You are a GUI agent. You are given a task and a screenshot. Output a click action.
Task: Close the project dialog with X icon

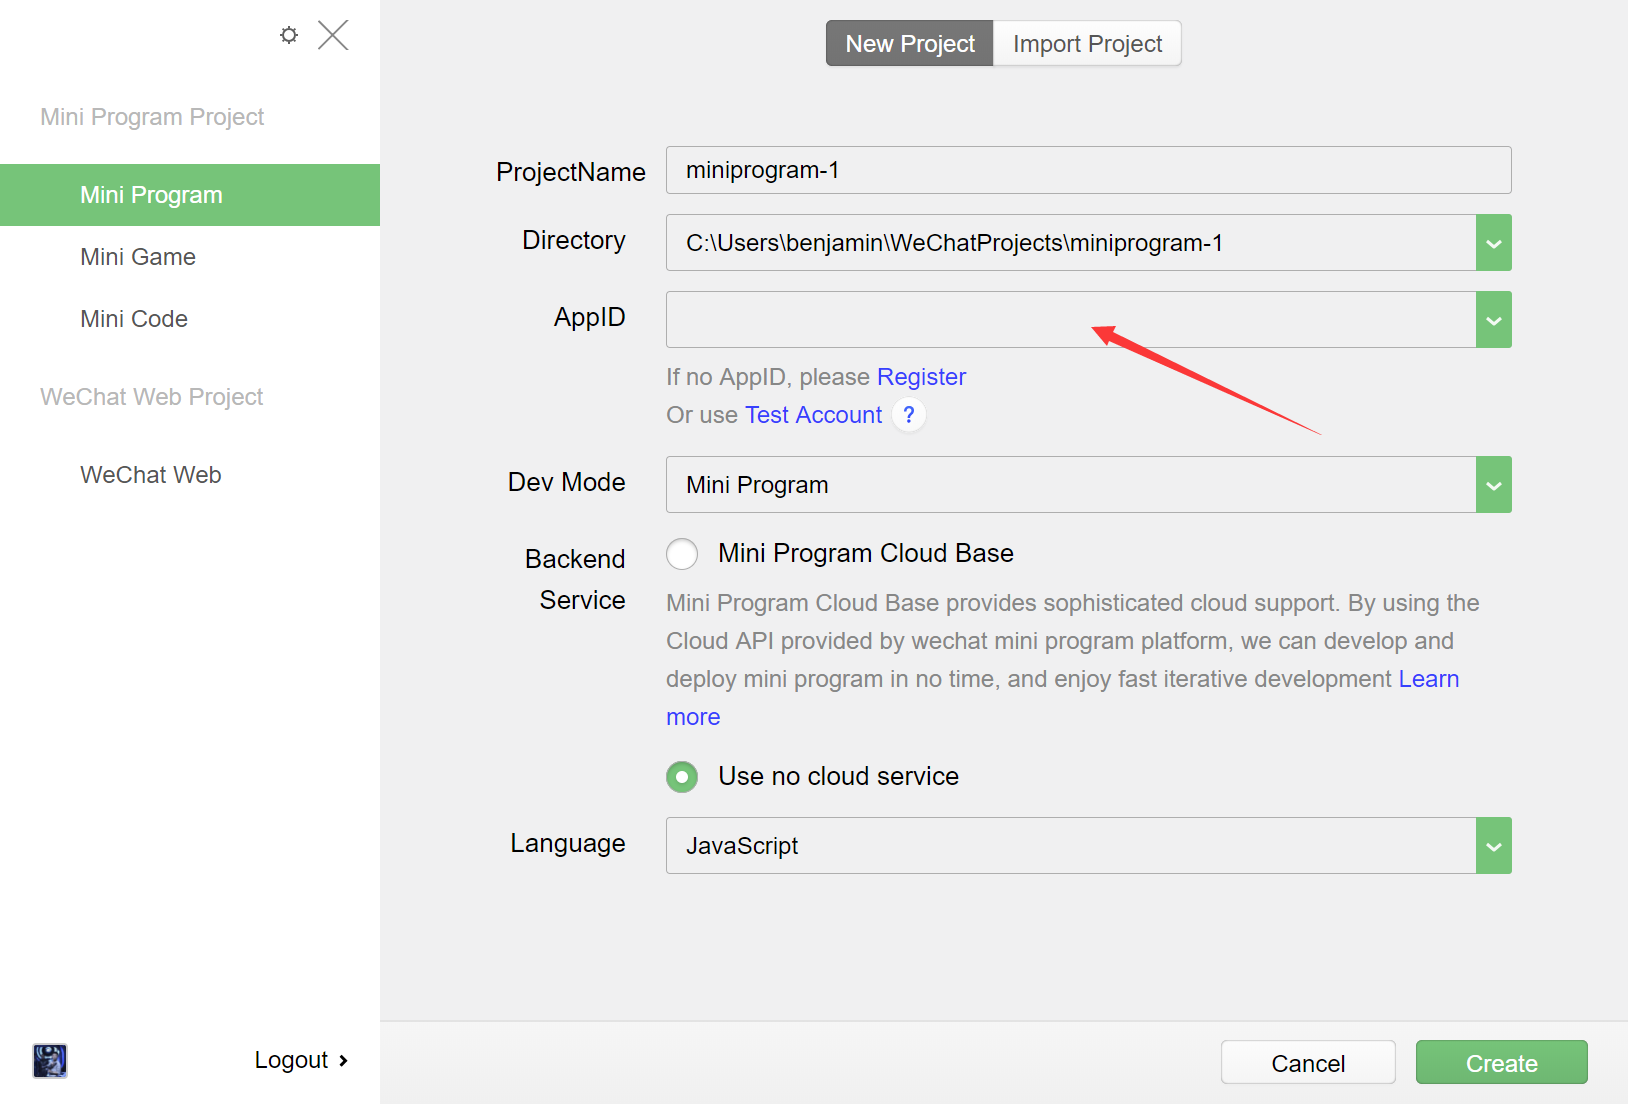click(x=333, y=35)
